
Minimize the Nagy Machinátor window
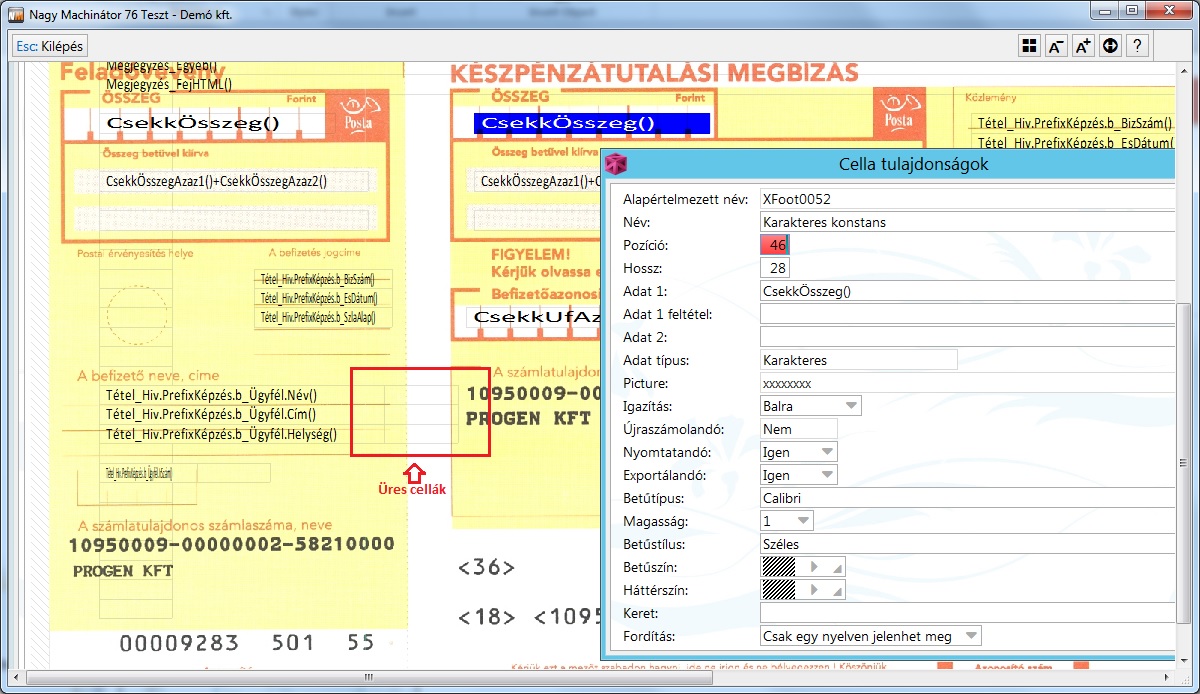[1103, 10]
